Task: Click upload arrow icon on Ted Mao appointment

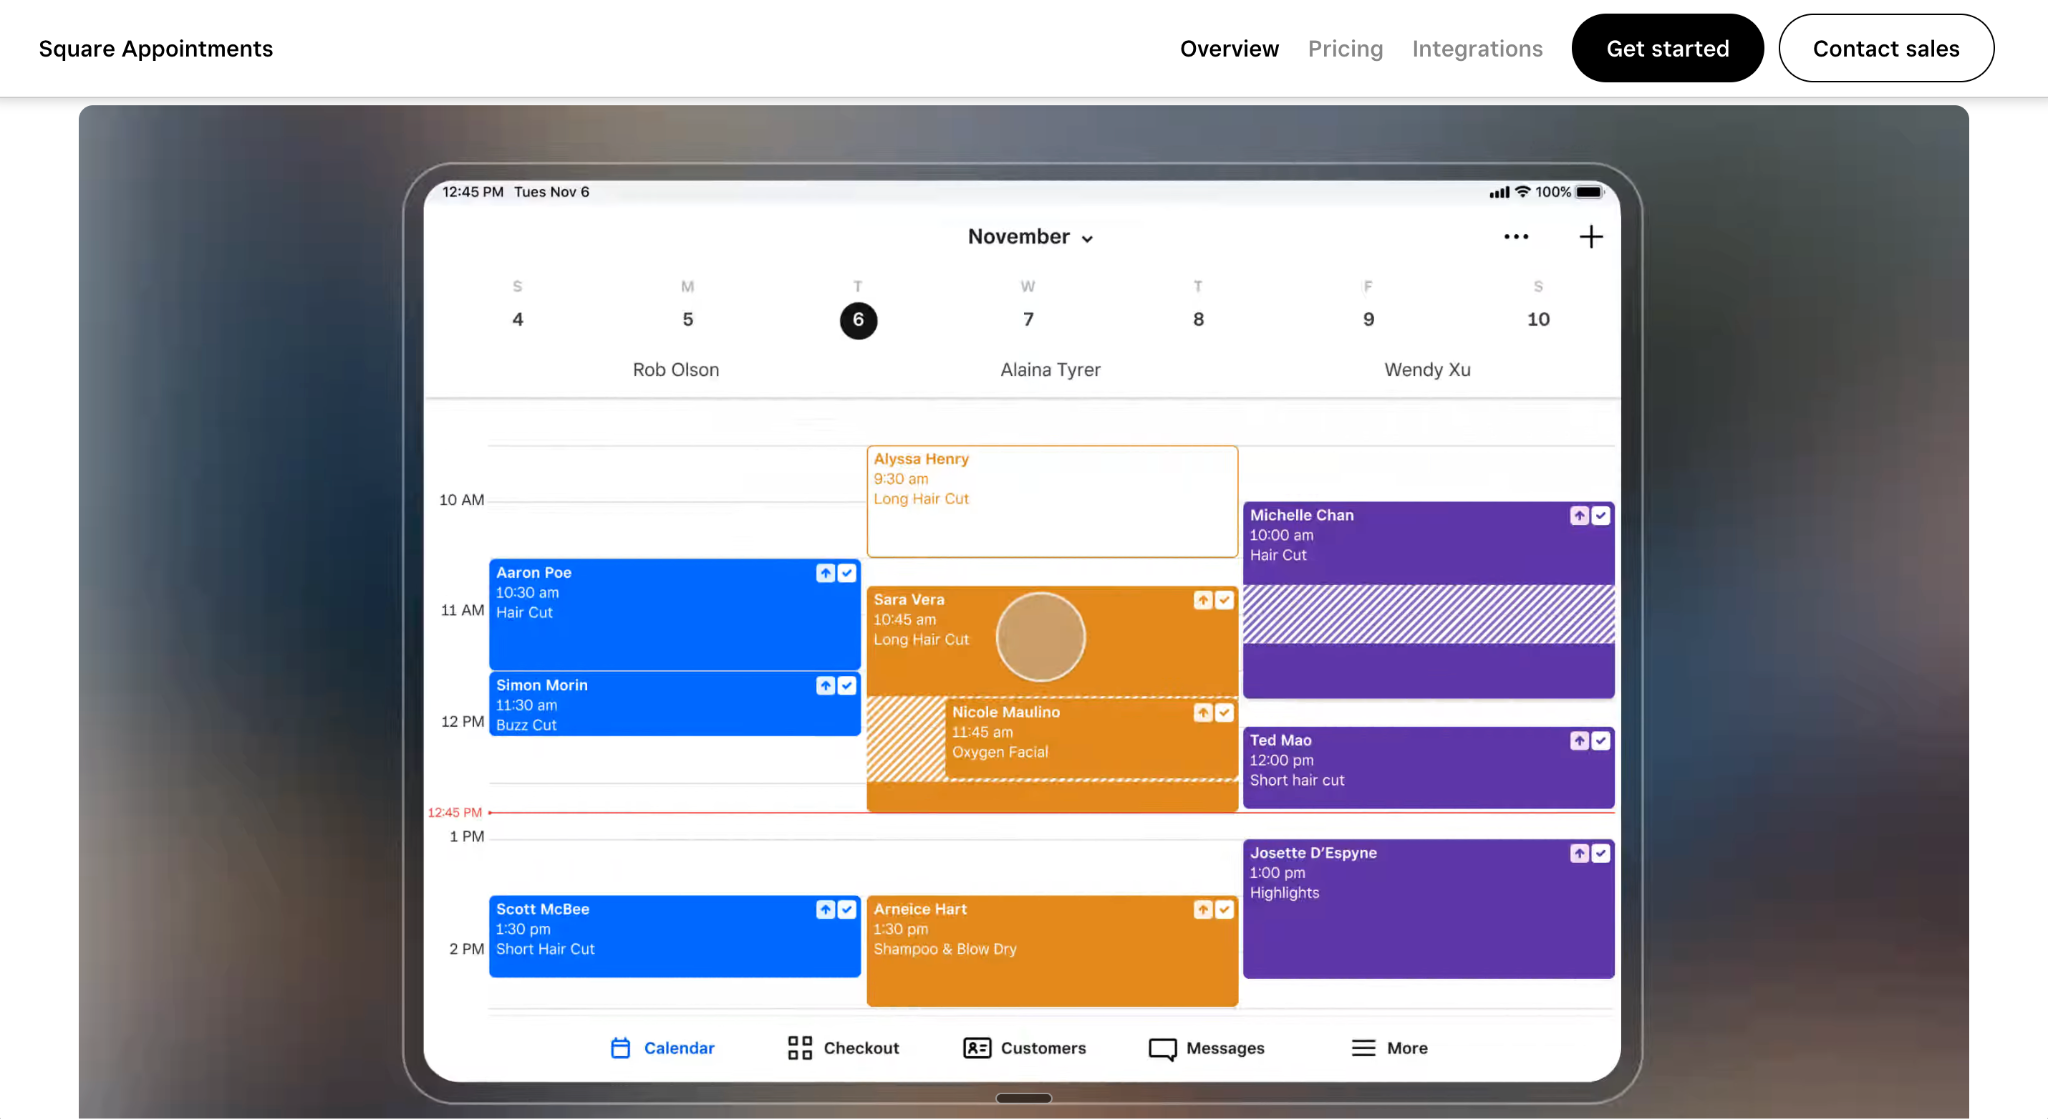Action: click(1579, 741)
